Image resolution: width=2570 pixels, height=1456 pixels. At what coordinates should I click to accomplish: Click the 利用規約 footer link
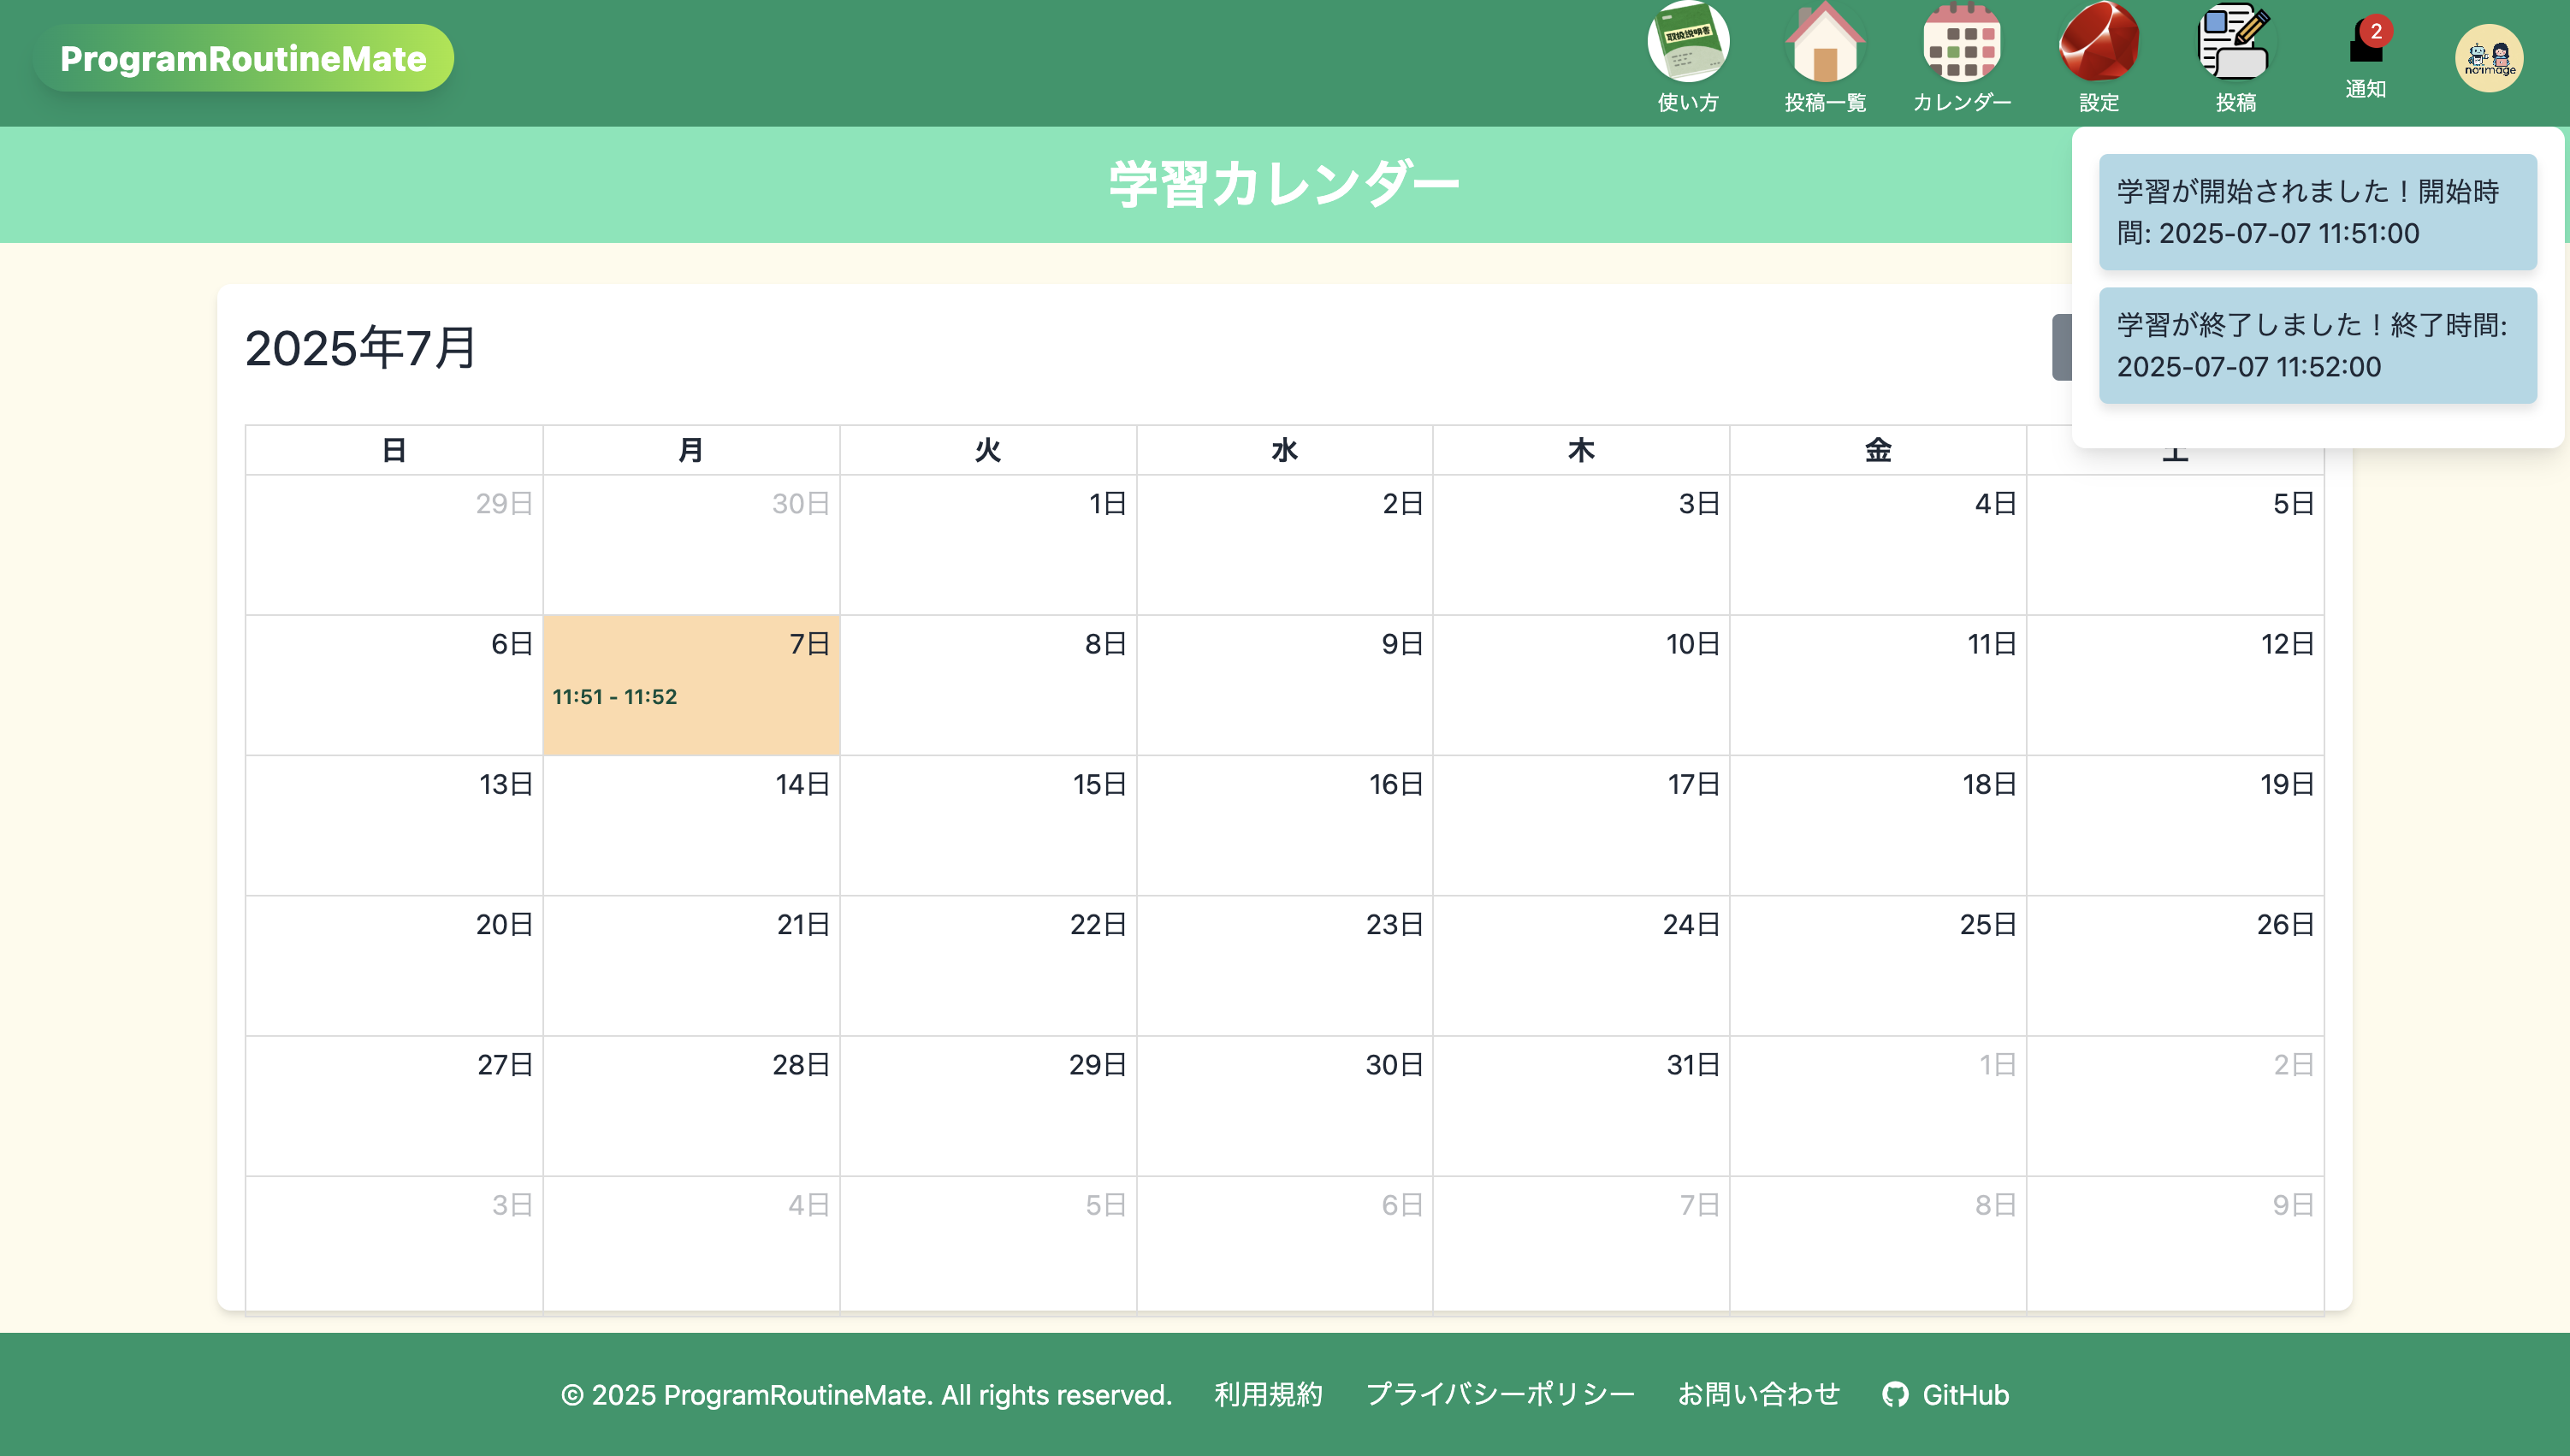point(1268,1394)
